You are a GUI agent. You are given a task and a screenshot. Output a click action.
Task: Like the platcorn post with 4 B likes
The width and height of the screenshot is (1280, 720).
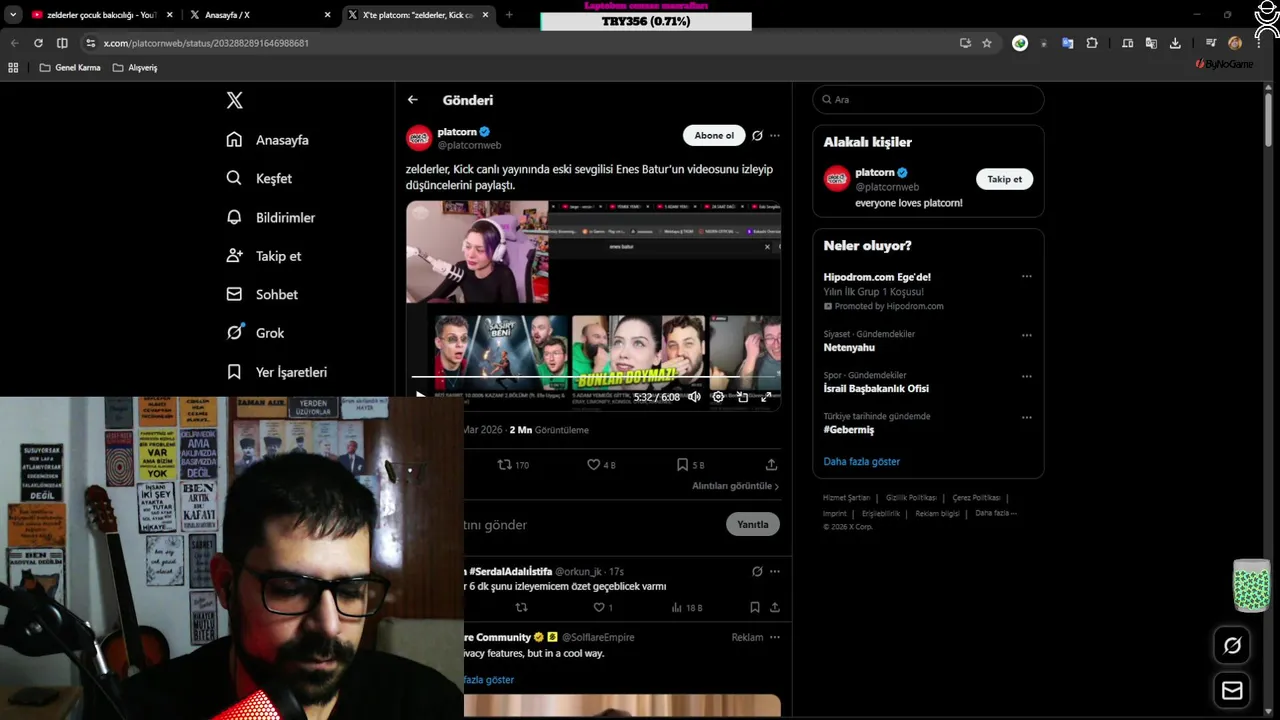(x=601, y=465)
